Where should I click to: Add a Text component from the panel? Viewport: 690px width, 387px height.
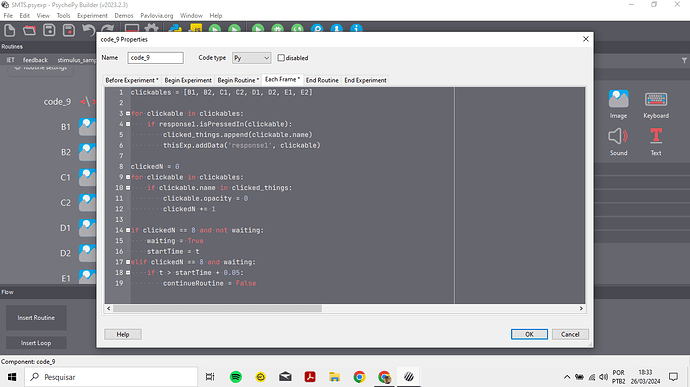coord(656,141)
